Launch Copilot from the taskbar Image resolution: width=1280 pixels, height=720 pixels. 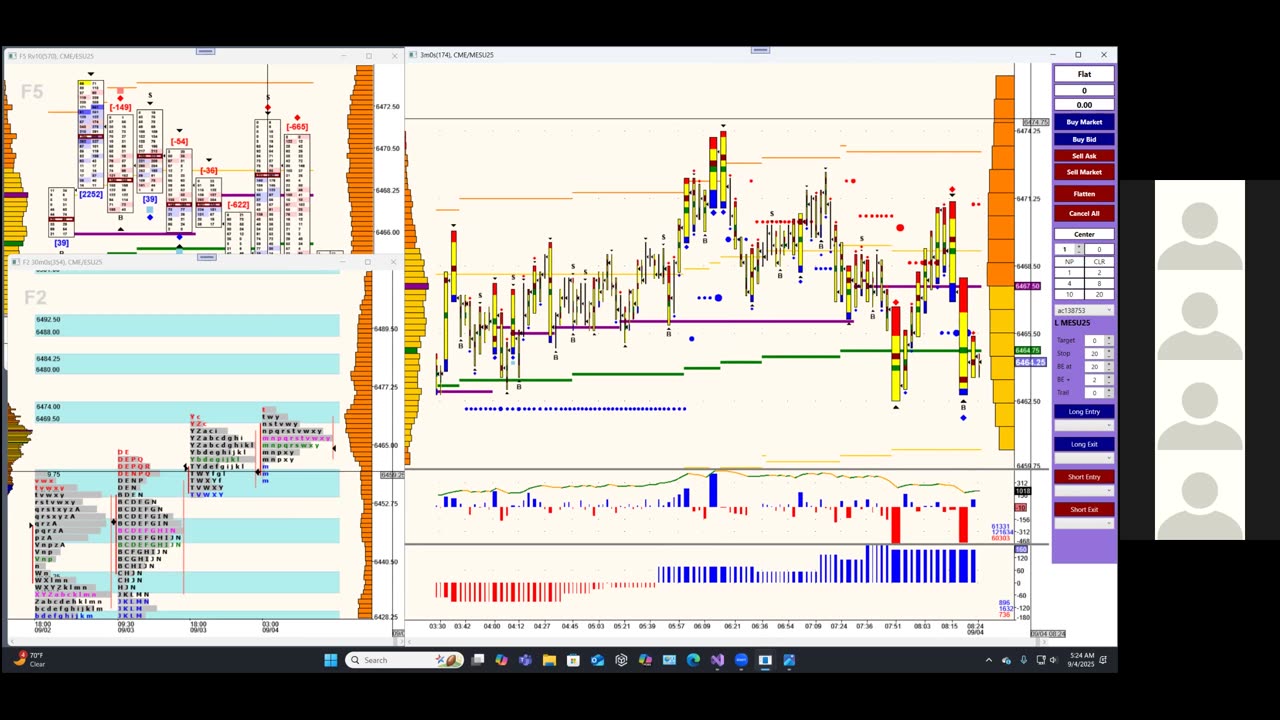tap(501, 660)
